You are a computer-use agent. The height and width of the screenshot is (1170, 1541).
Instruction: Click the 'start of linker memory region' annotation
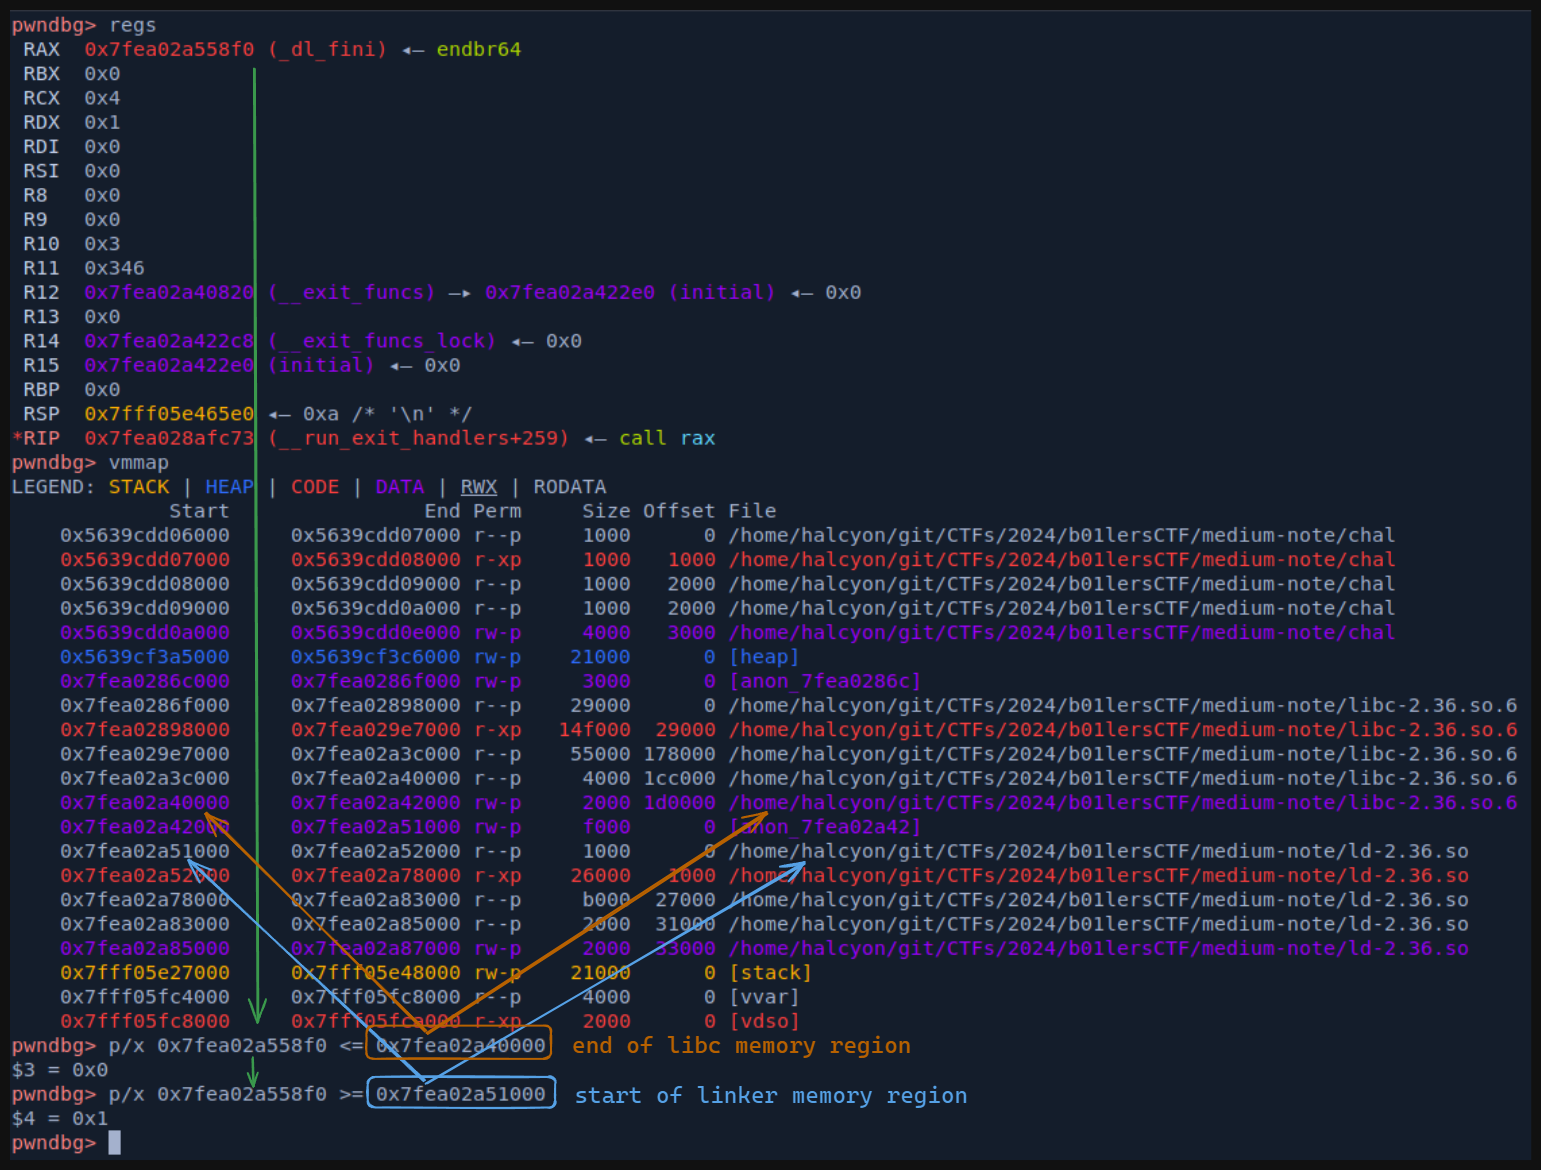tap(770, 1095)
